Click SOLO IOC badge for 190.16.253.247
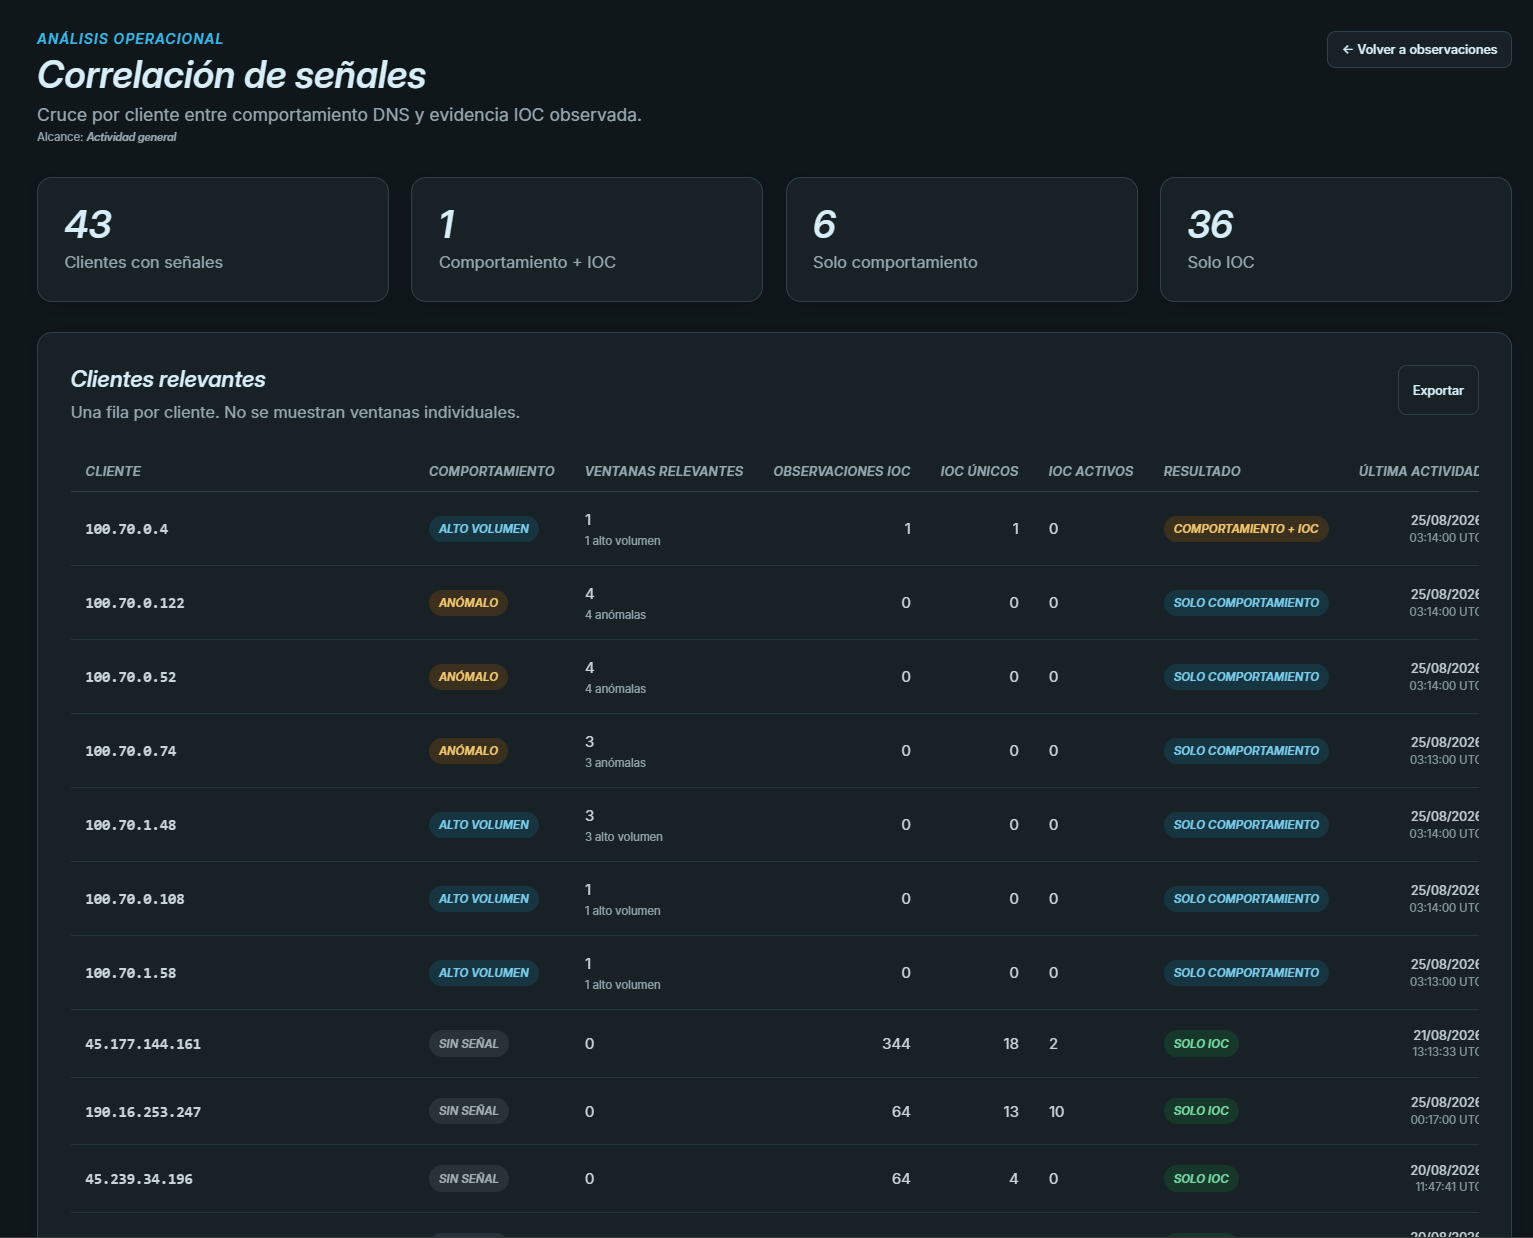 pos(1201,1111)
